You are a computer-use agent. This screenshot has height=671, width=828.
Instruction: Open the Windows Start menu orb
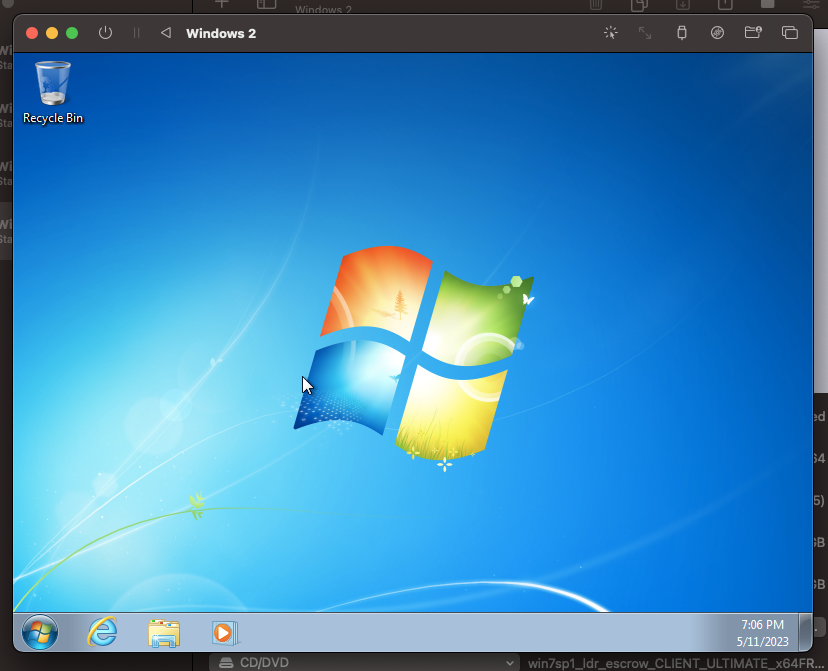(x=40, y=632)
